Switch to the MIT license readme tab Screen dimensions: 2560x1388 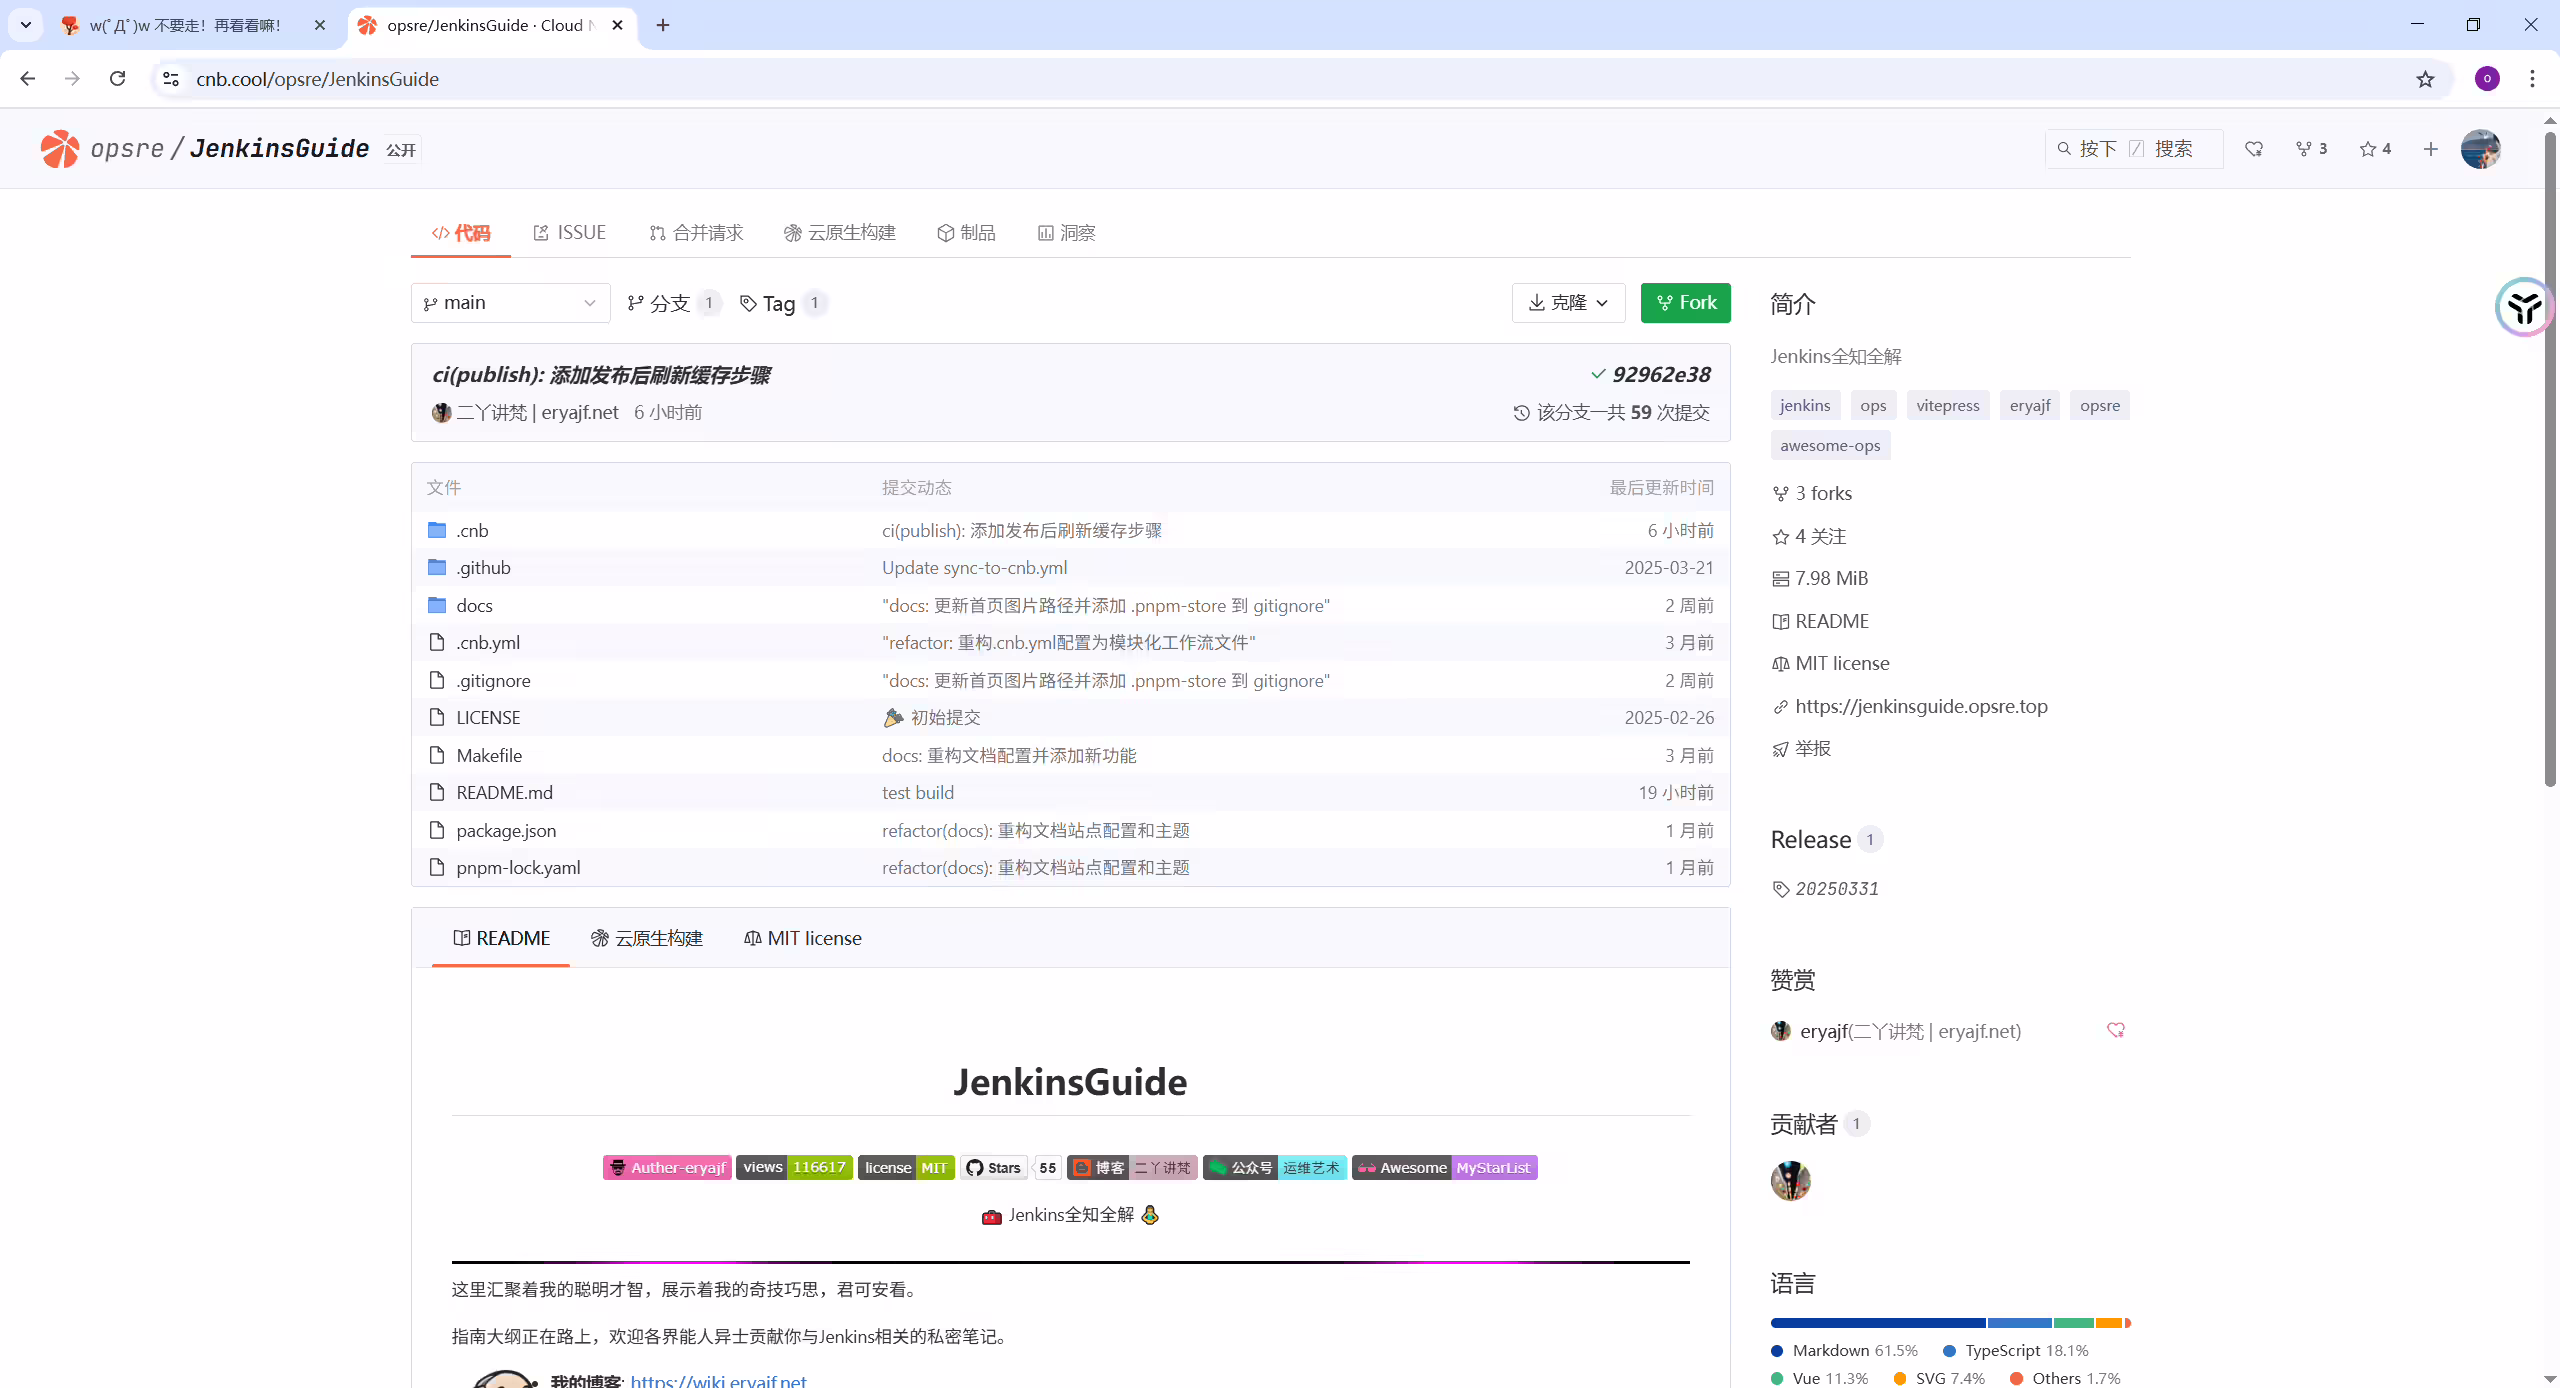(803, 938)
